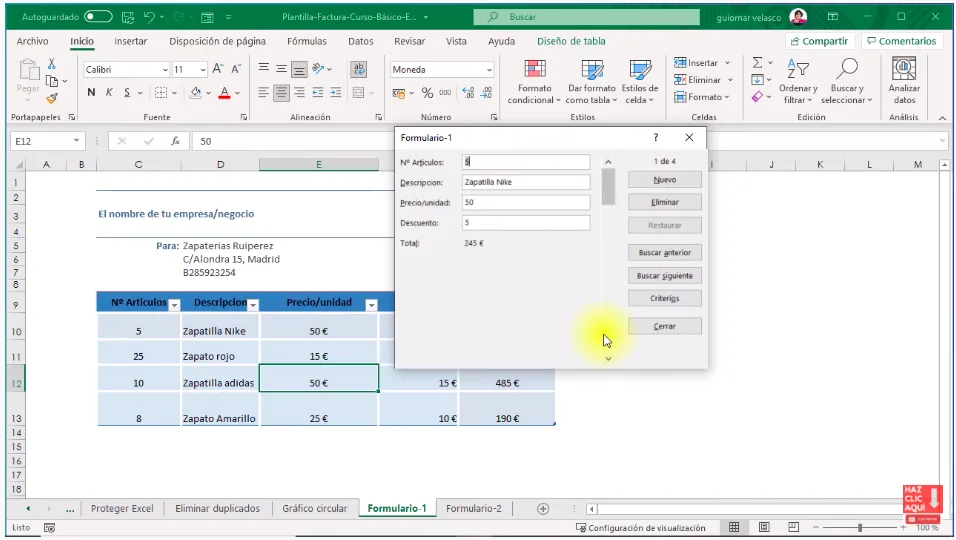Apply fill color bucket icon
The image size is (956, 540).
point(196,93)
